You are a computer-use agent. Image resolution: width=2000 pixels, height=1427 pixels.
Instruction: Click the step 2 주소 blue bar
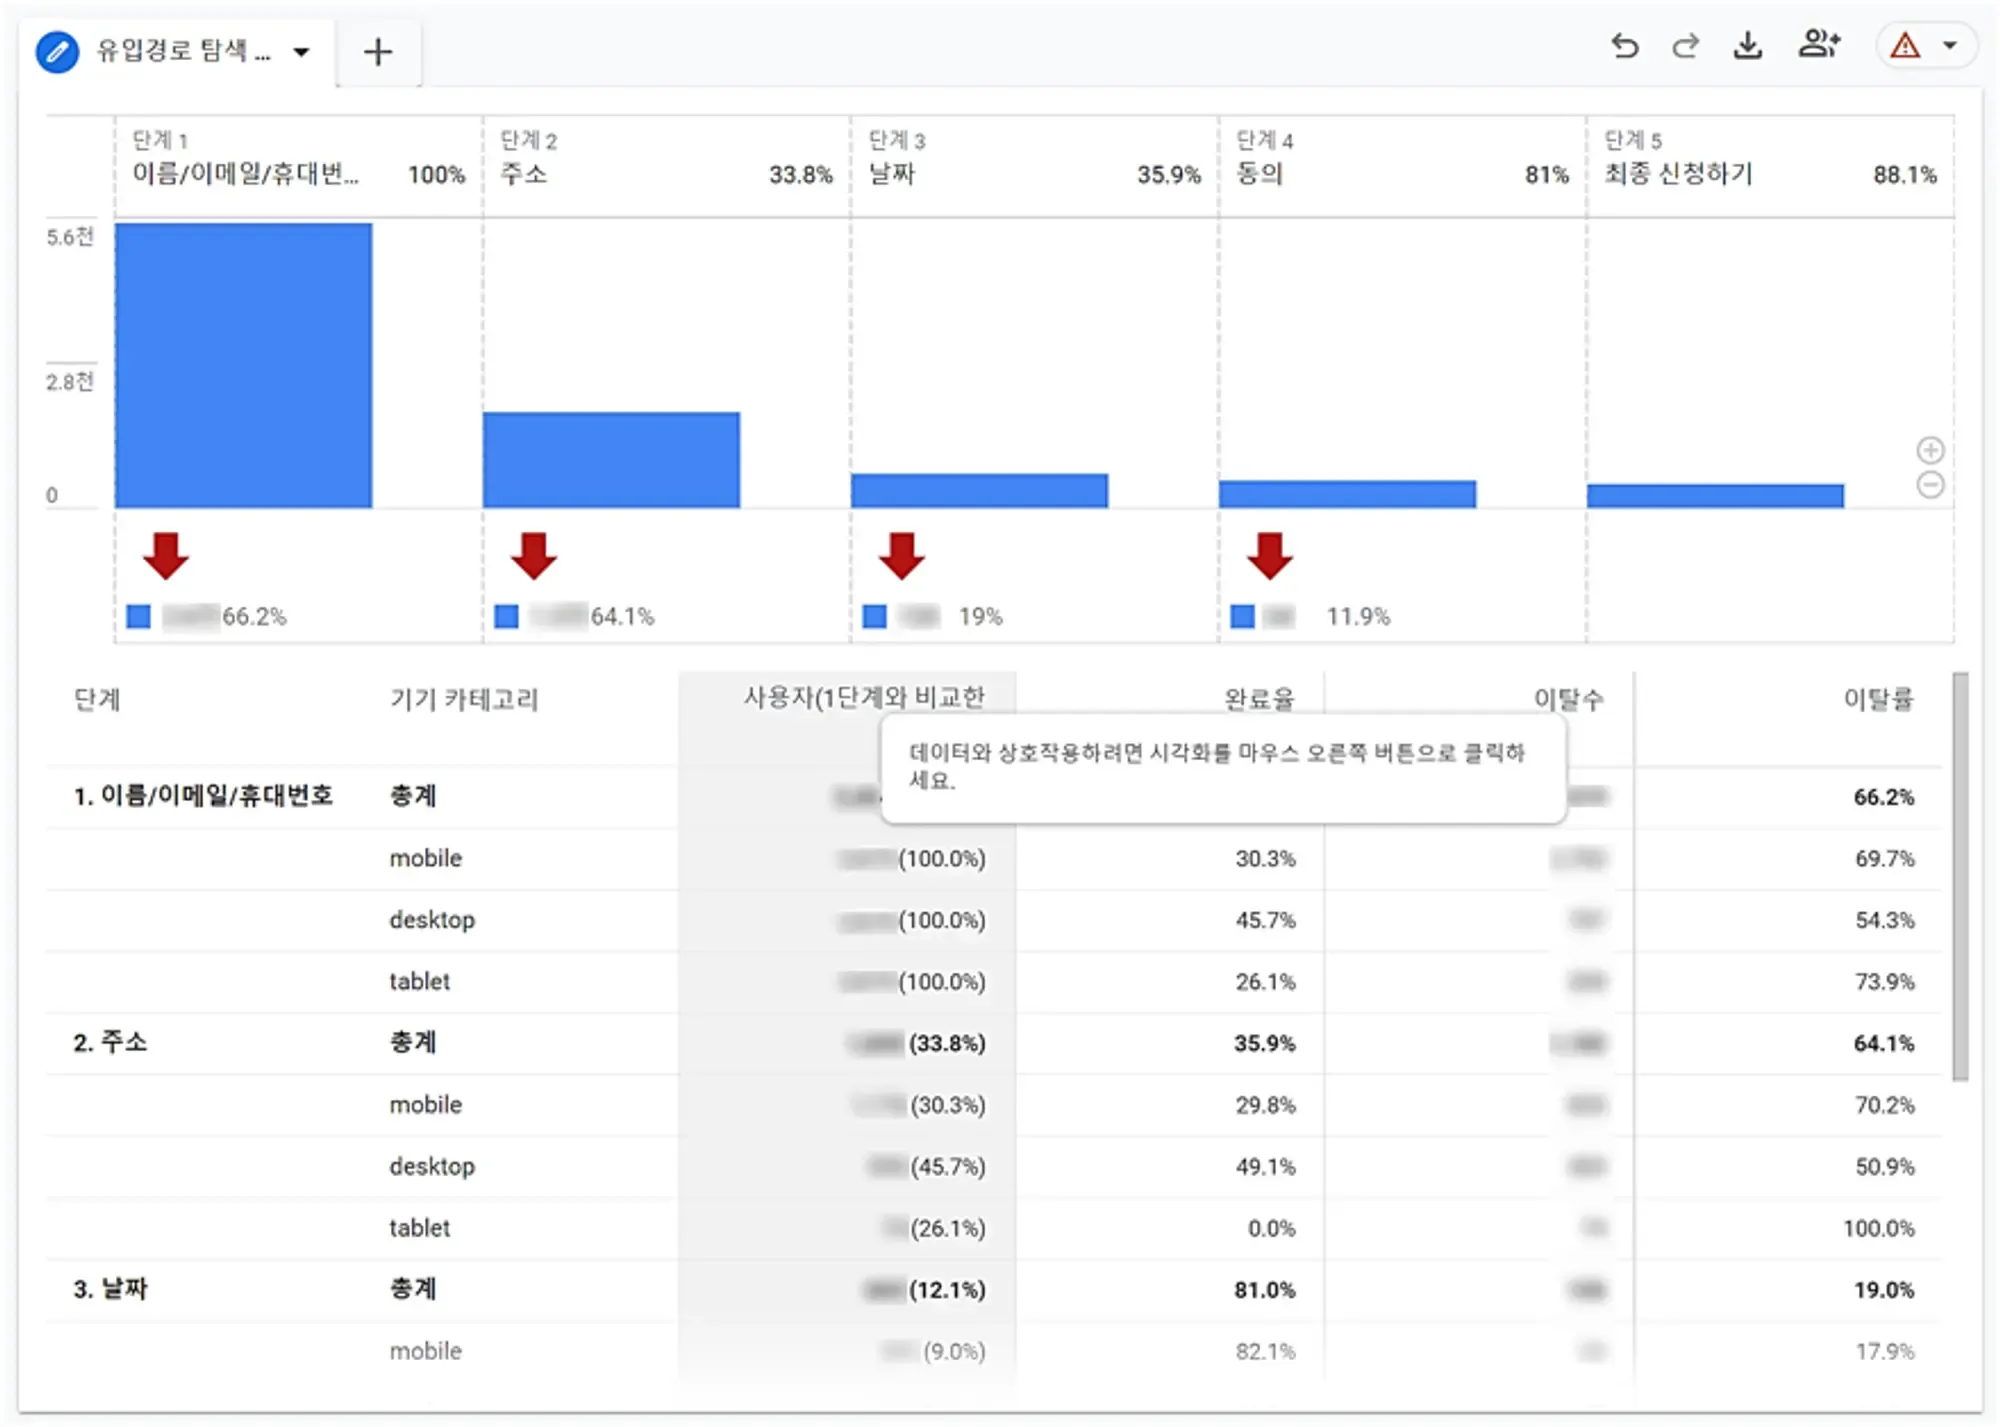coord(611,460)
